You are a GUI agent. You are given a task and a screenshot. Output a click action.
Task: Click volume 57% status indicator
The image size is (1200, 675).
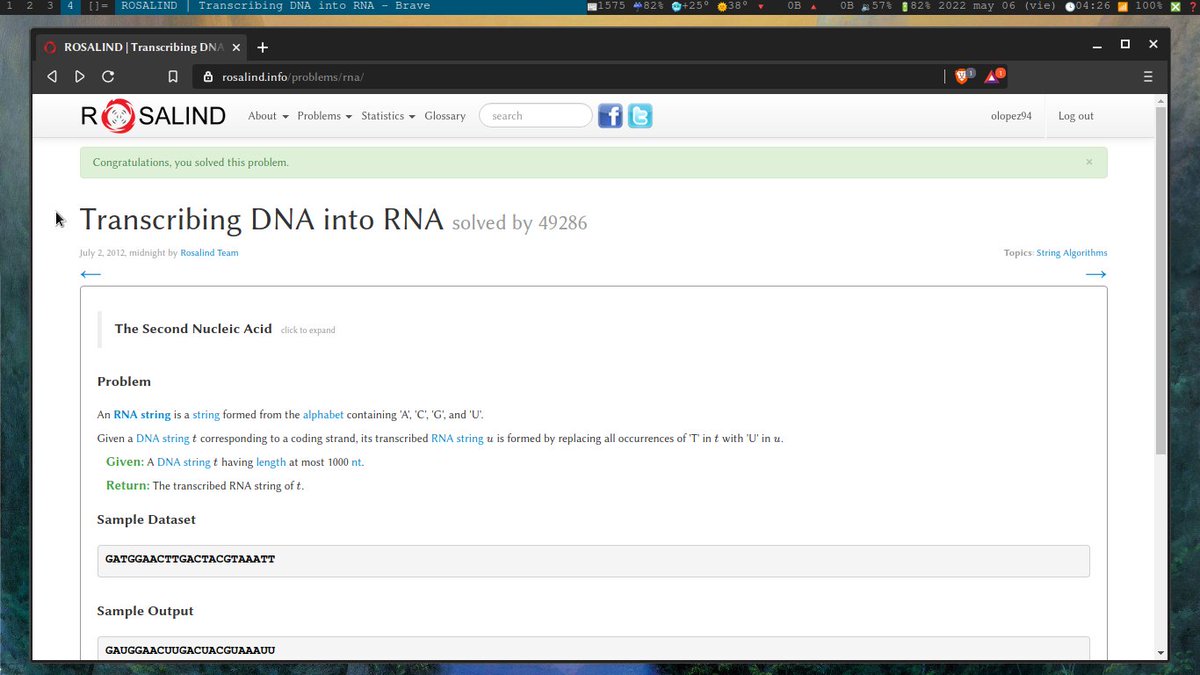pyautogui.click(x=877, y=6)
